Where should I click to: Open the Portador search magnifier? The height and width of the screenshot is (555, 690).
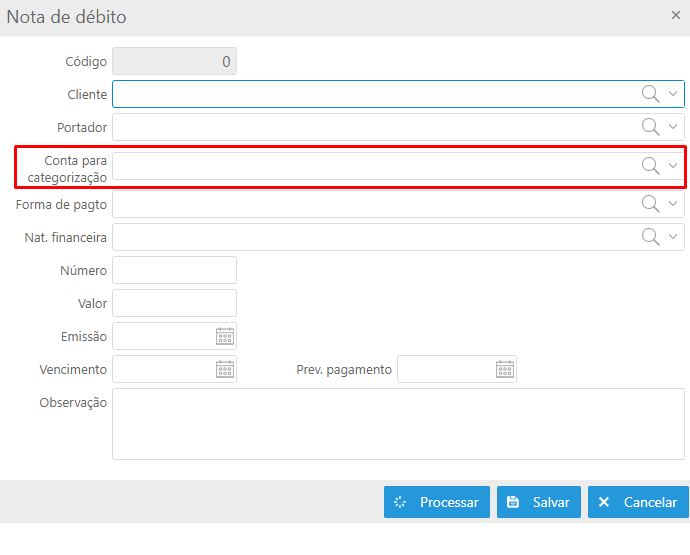coord(650,127)
